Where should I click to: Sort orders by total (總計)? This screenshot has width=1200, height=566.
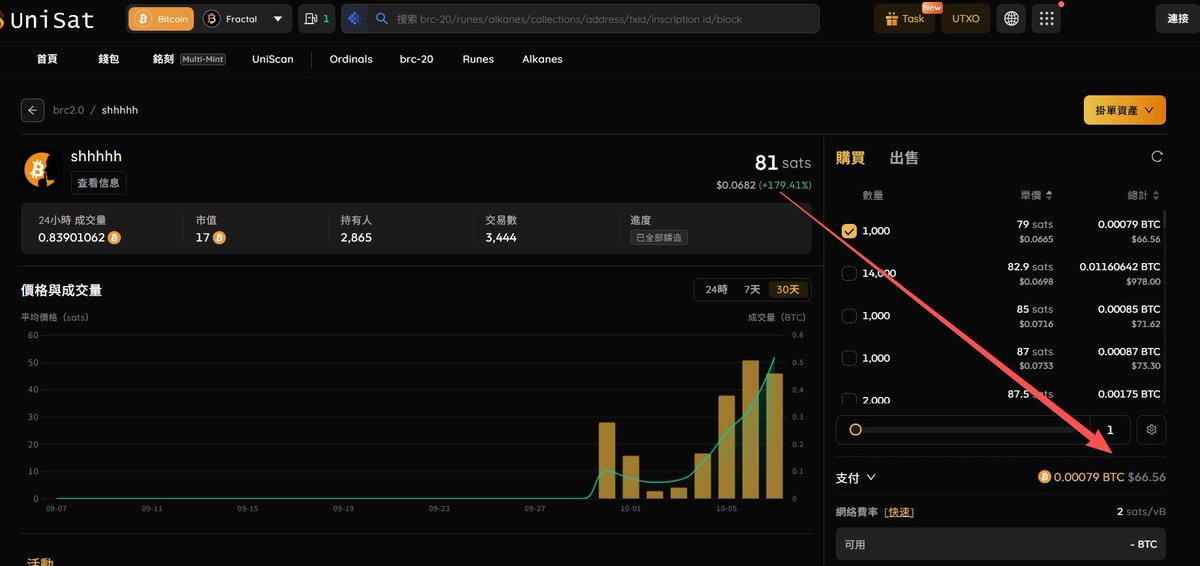(x=1143, y=195)
